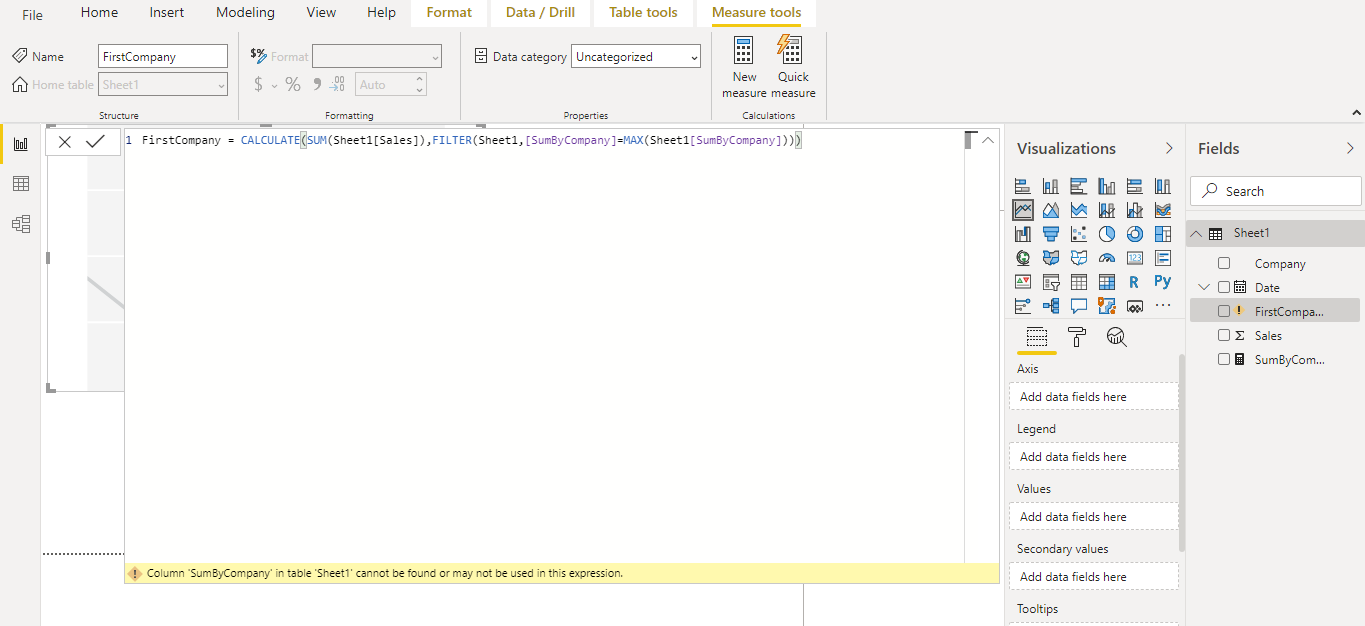Insert a Waterfall chart visual

click(x=1023, y=234)
